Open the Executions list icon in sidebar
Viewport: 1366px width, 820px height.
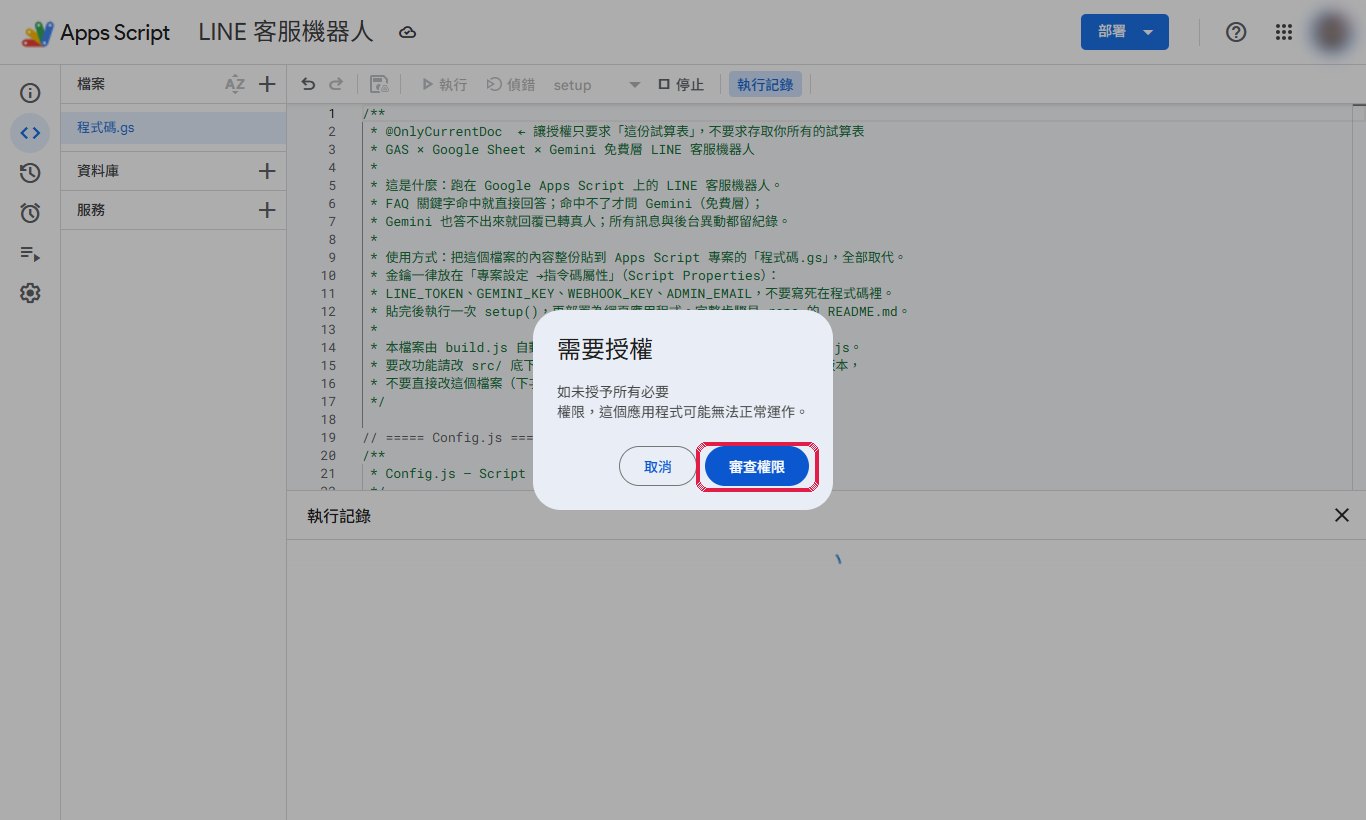pos(30,253)
